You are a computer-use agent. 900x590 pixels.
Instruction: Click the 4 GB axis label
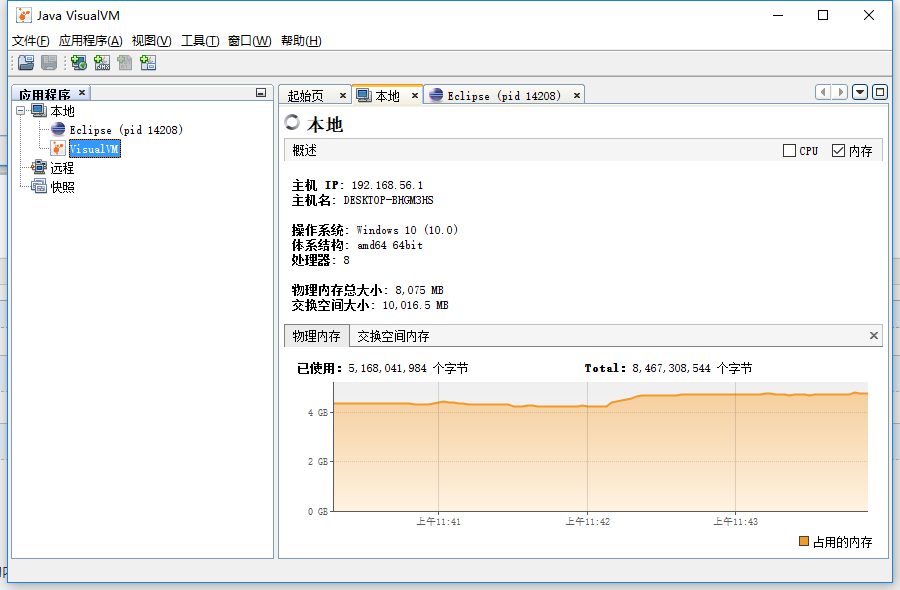(x=317, y=412)
